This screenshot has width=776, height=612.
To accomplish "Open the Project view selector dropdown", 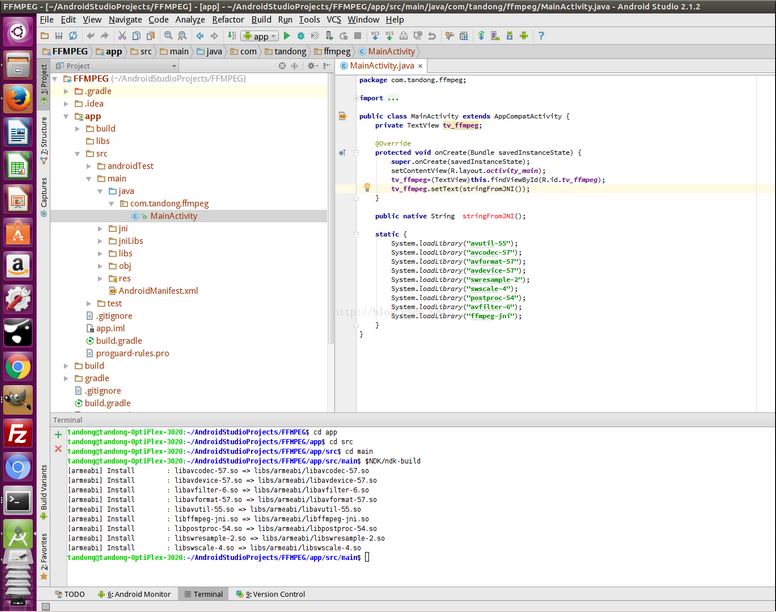I will tap(116, 65).
